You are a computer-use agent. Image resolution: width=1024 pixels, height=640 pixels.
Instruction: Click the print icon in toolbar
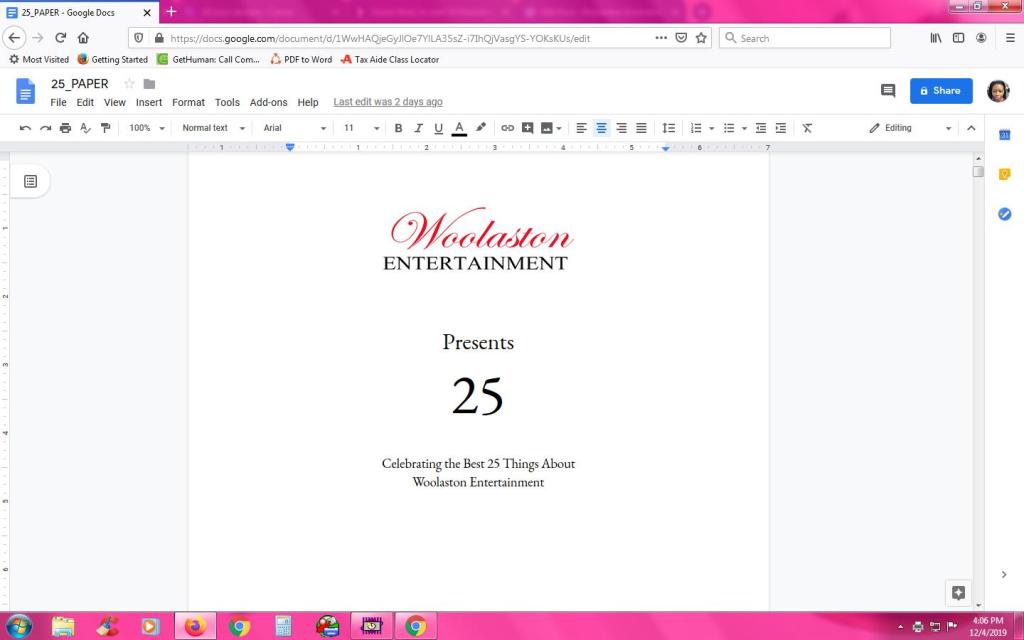coord(65,128)
